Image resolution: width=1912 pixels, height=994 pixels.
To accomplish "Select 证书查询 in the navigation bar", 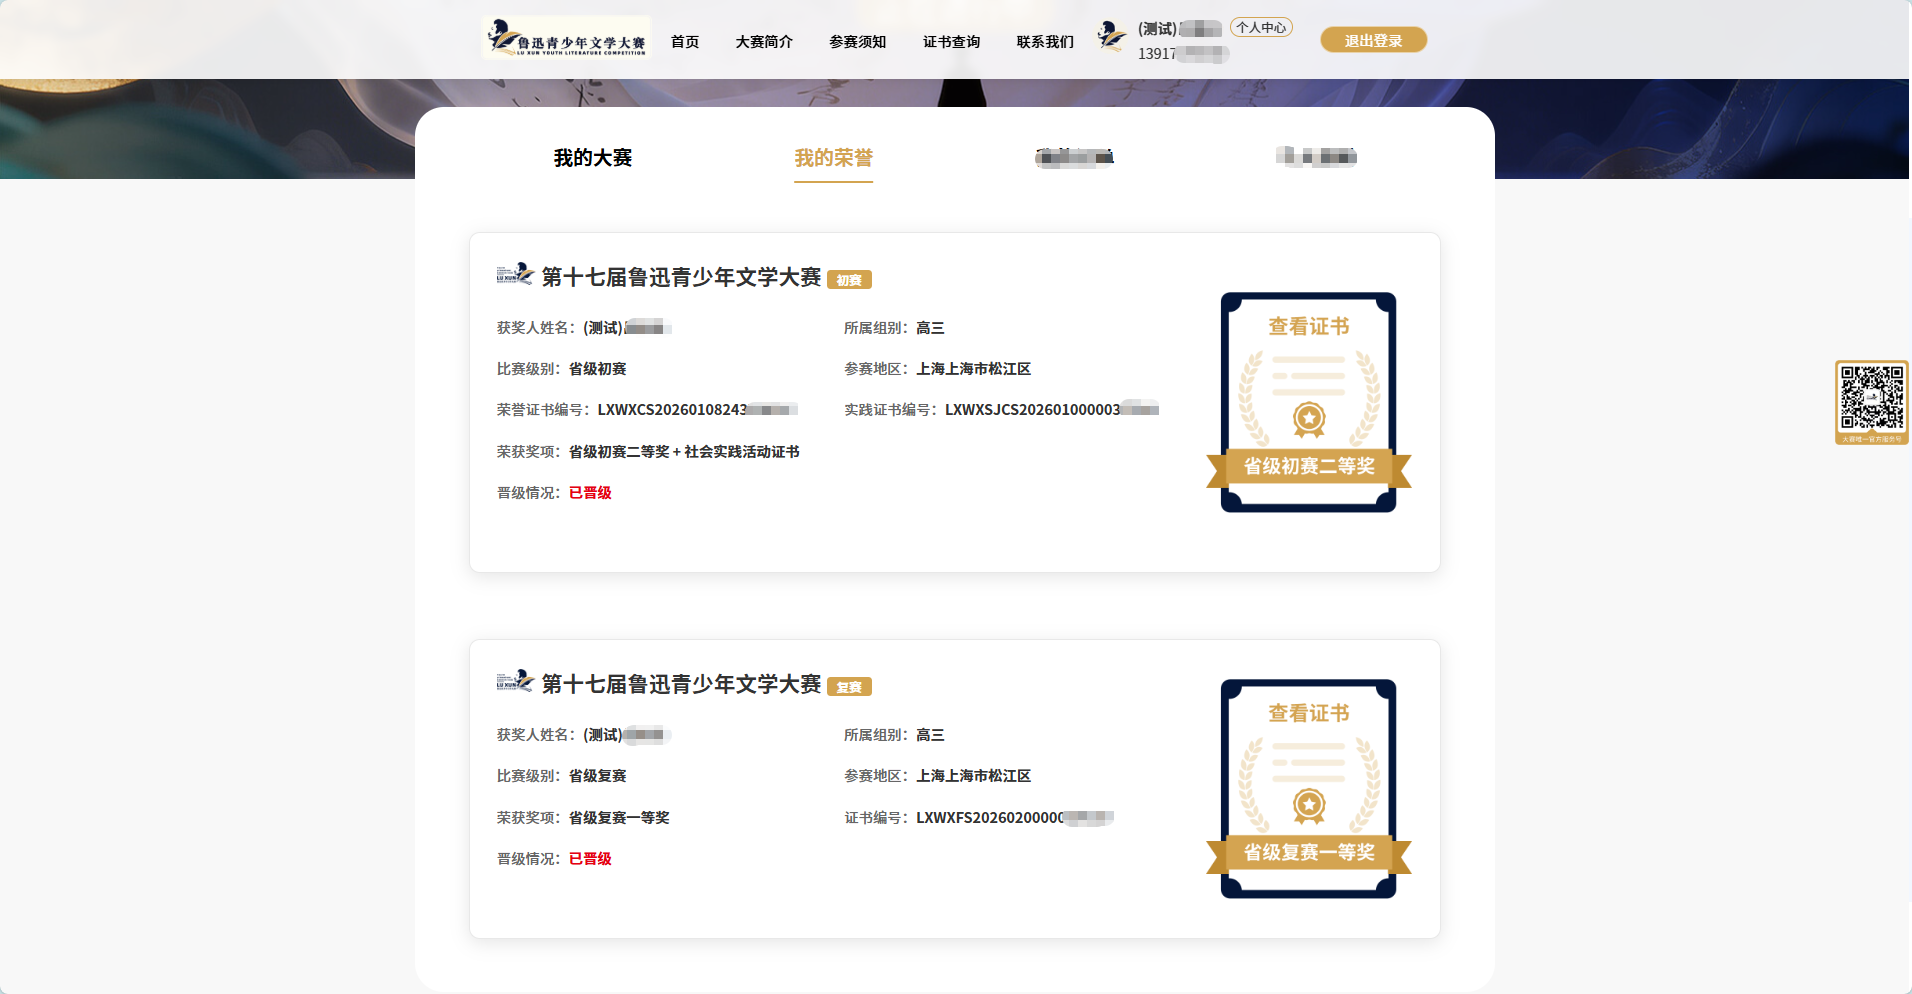I will pyautogui.click(x=951, y=42).
